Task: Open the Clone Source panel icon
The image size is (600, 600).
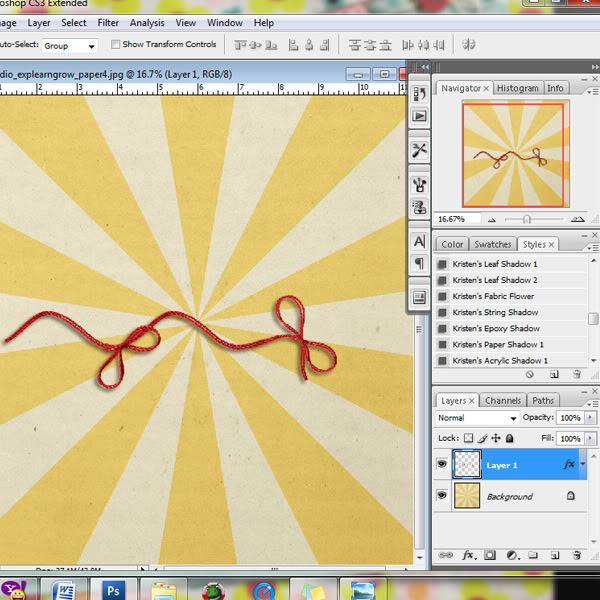Action: 419,207
